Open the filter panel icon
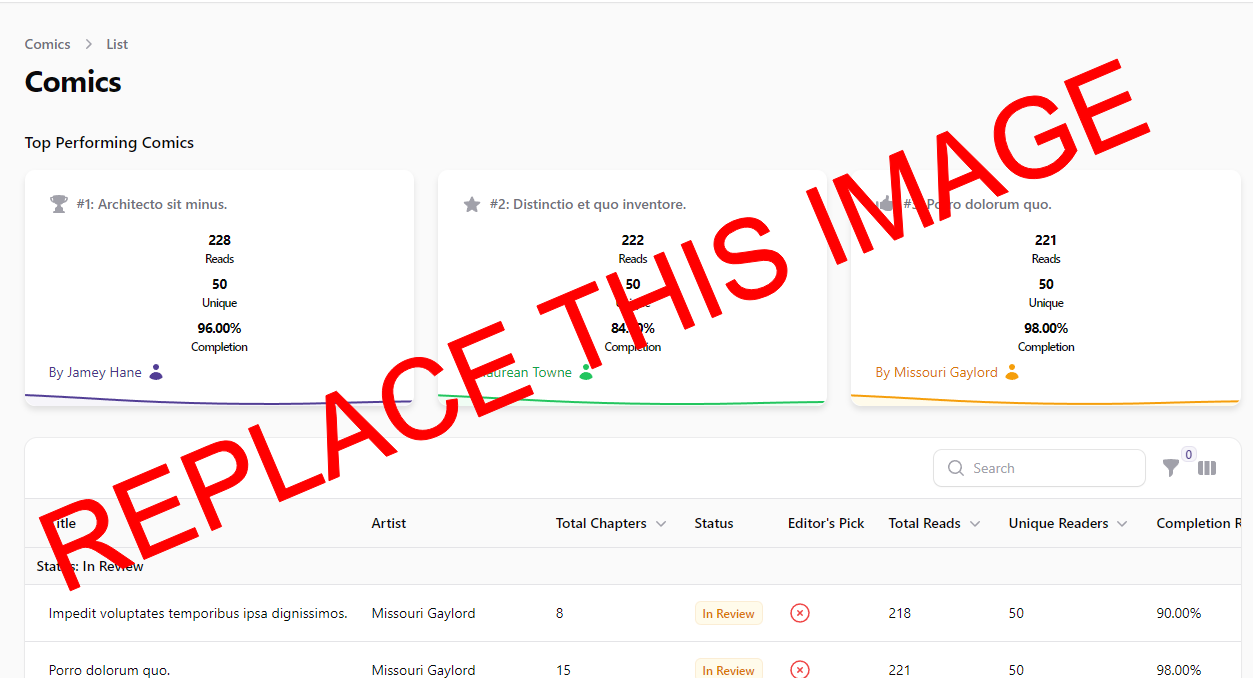Screen dimensions: 1253x678 point(1171,467)
